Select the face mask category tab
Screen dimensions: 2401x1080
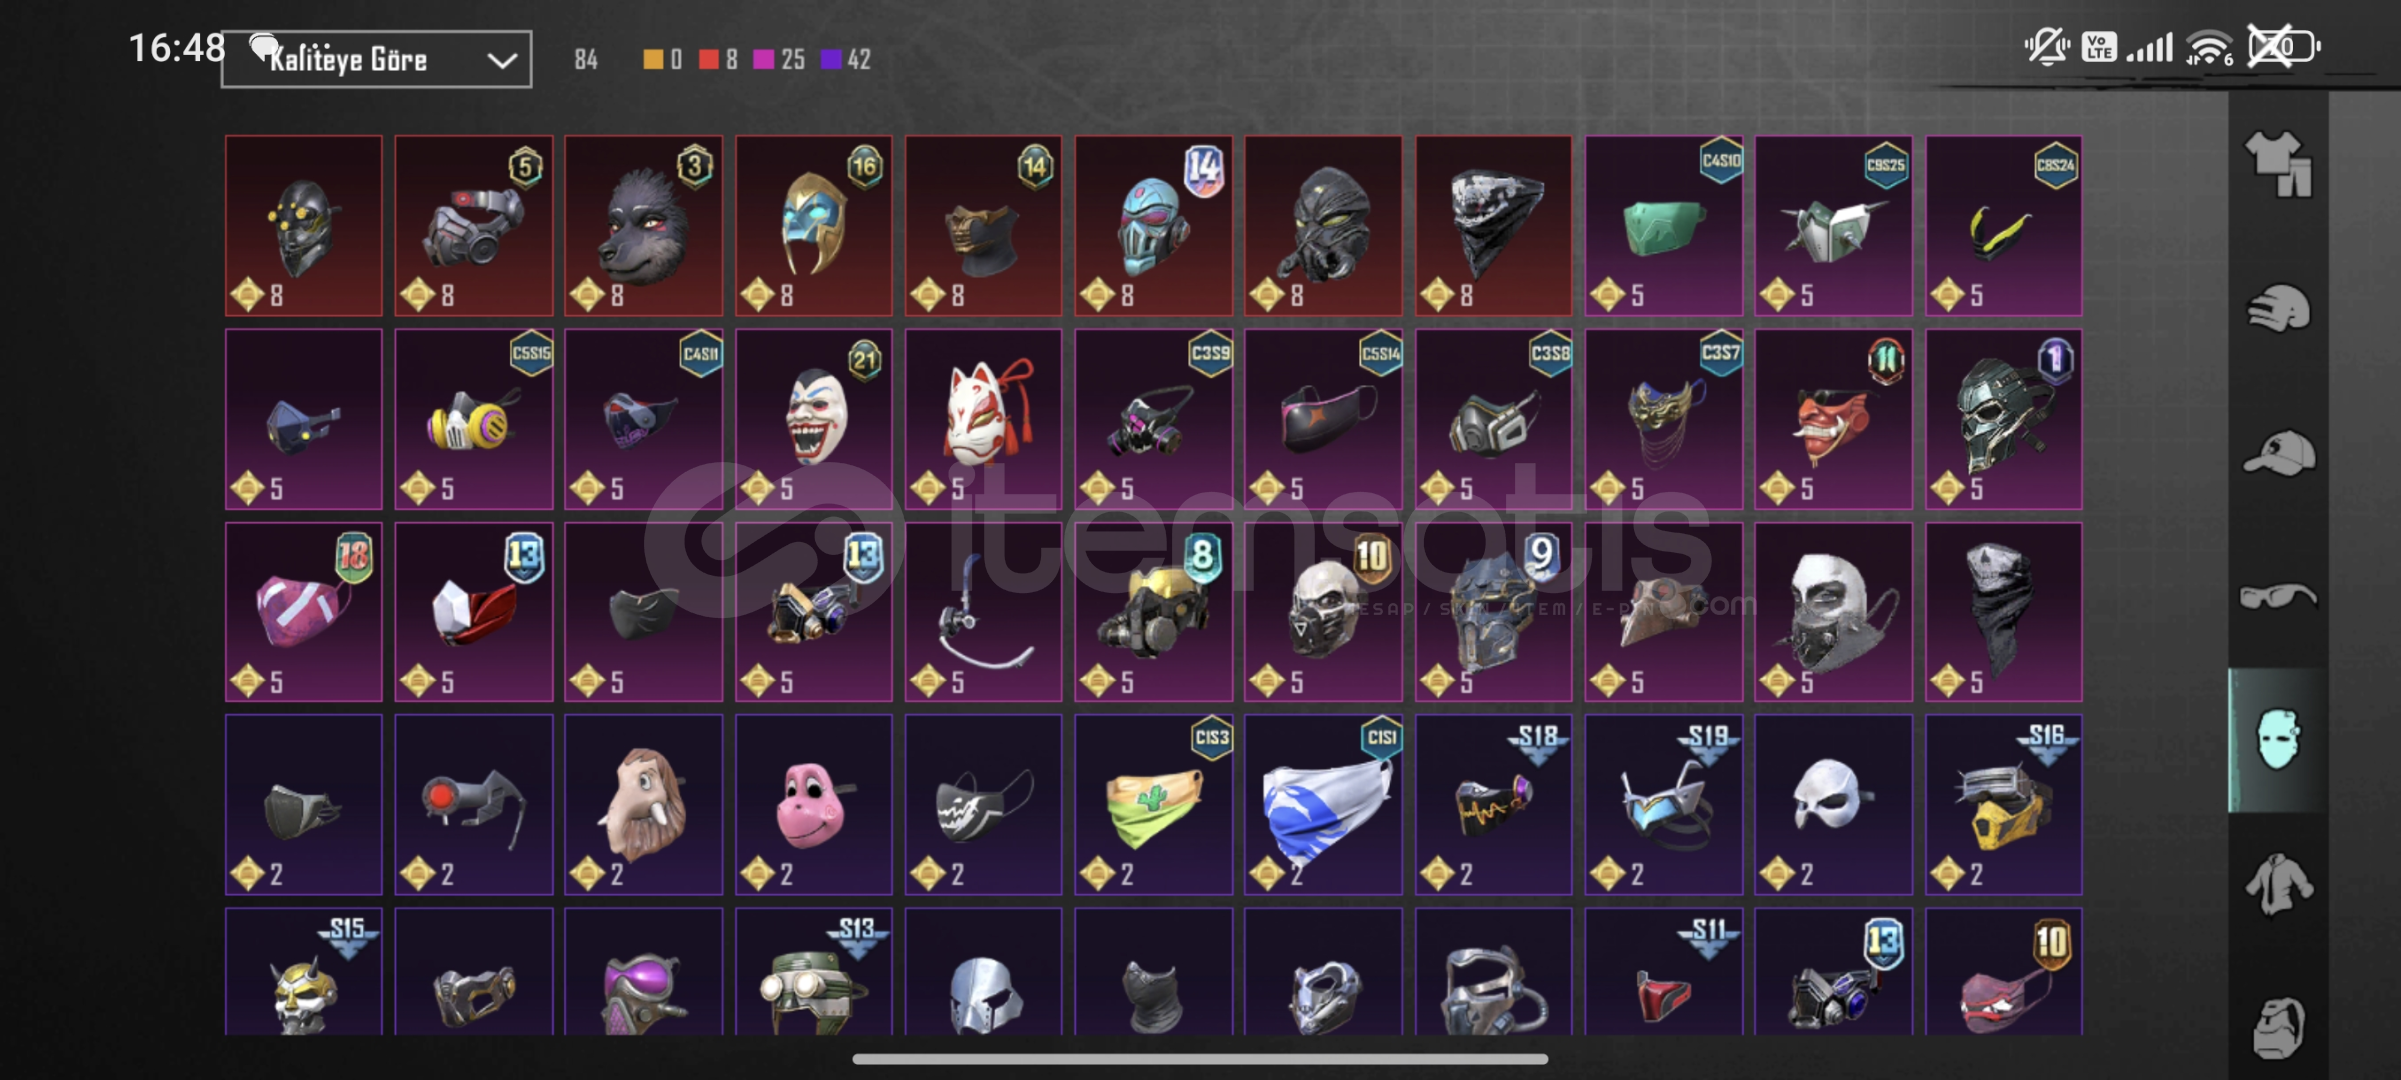click(2278, 740)
